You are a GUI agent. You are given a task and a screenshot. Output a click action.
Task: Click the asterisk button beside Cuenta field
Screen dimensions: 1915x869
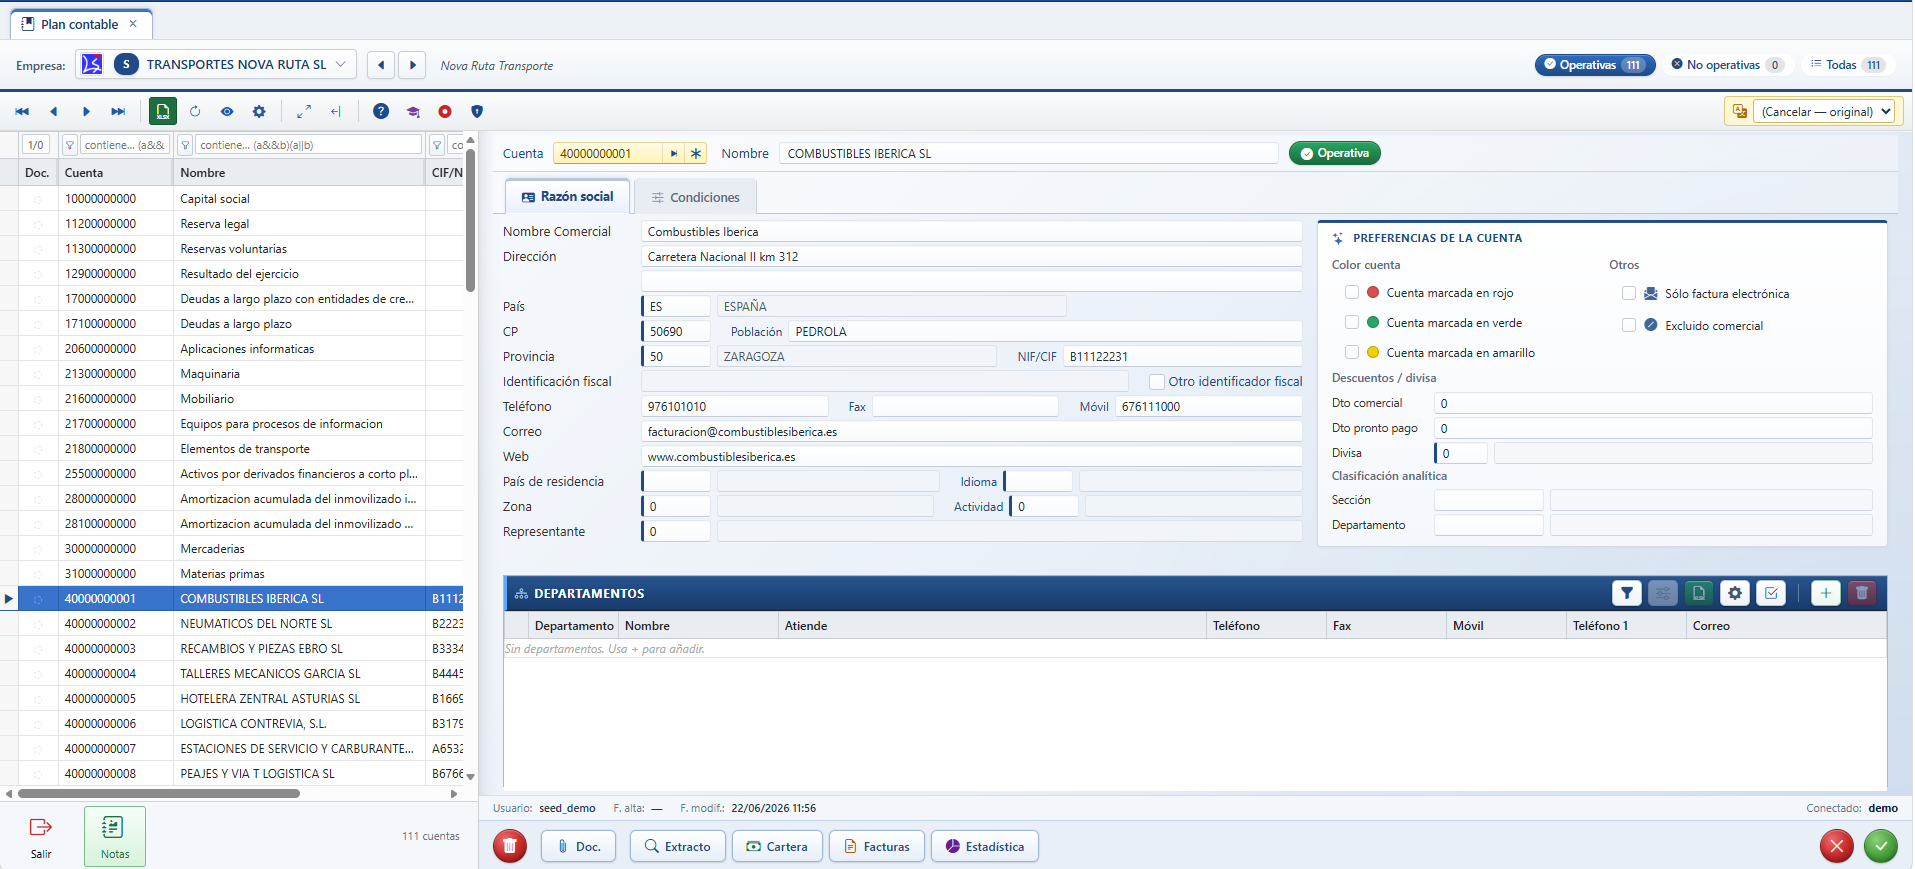(696, 153)
